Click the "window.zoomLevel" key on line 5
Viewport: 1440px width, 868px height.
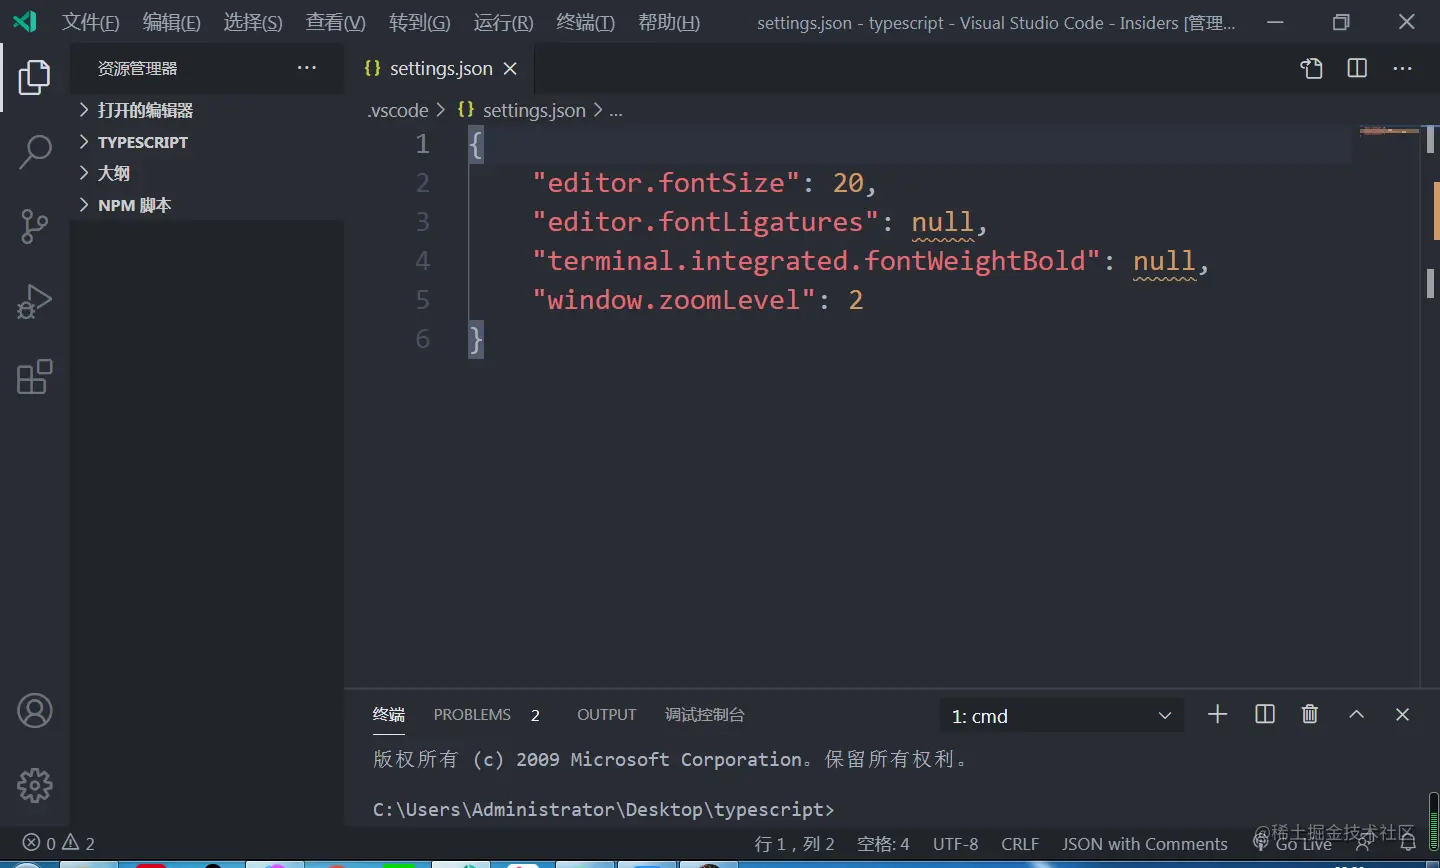pos(674,300)
